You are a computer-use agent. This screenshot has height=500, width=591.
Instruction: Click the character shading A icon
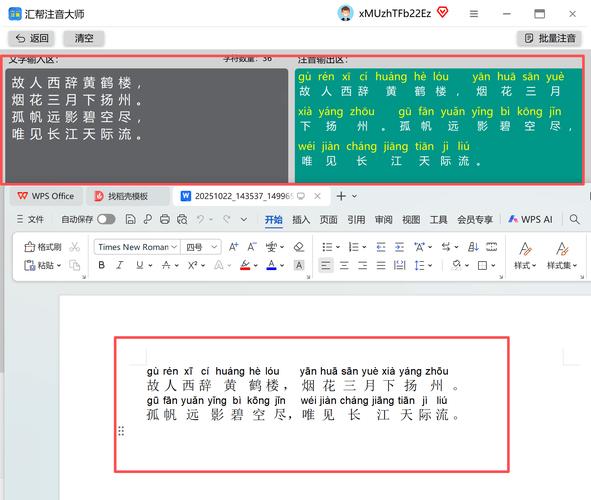[x=299, y=265]
